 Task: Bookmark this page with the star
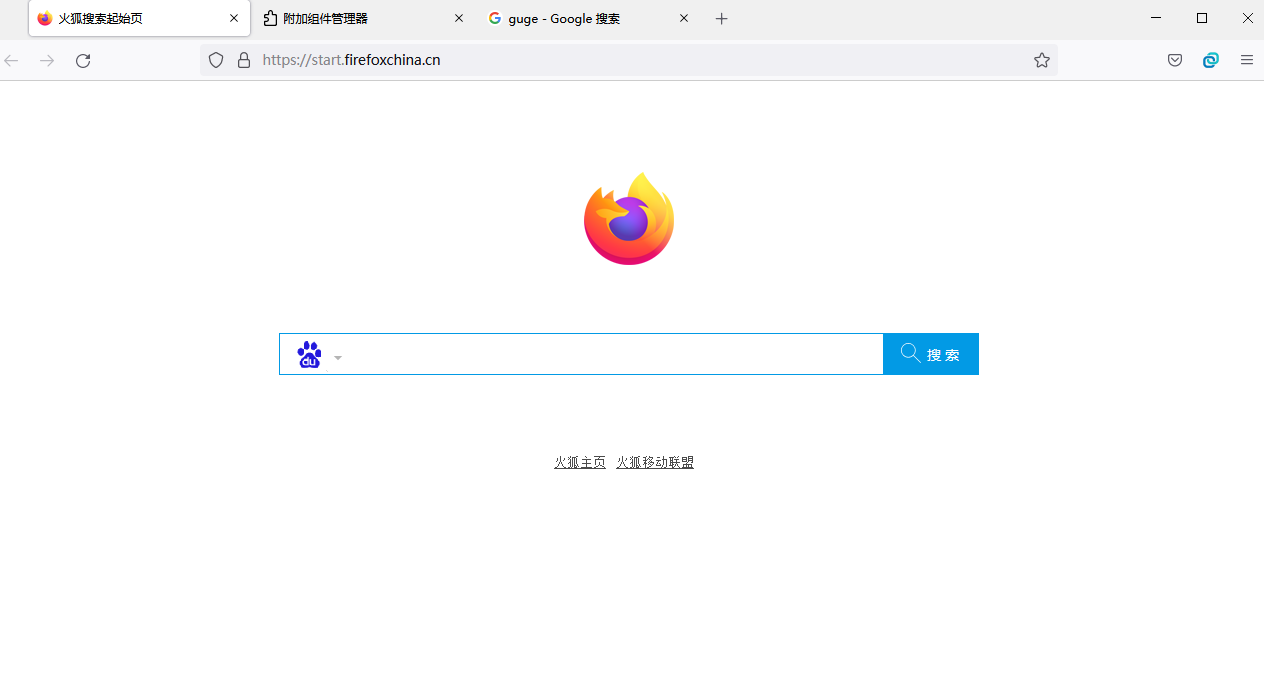1042,60
